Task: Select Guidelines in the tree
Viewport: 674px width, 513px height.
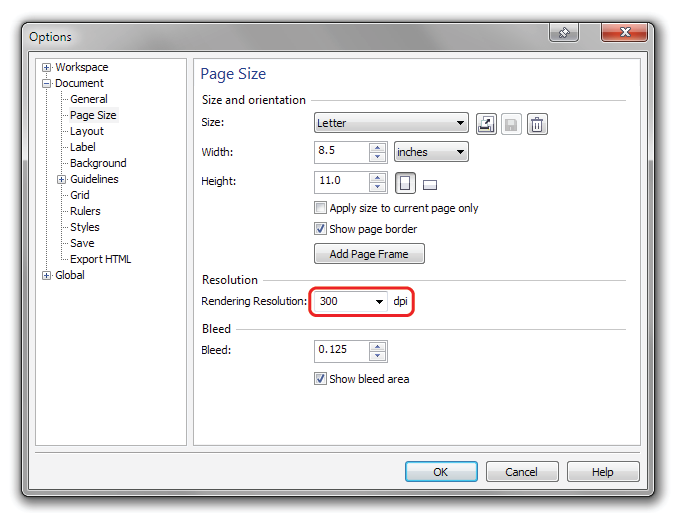Action: point(94,179)
